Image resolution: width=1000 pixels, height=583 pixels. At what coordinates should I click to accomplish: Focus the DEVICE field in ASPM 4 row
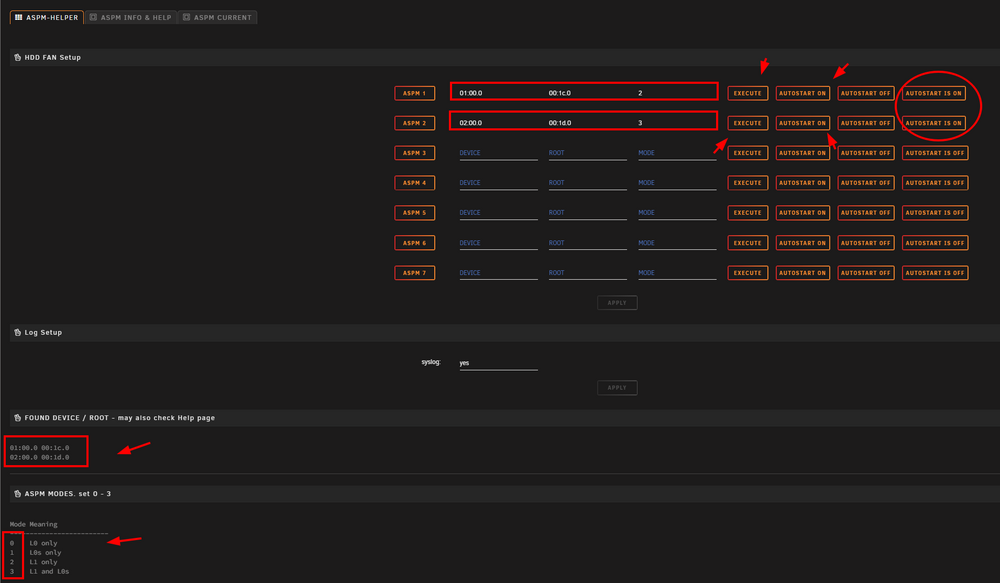[x=498, y=183]
